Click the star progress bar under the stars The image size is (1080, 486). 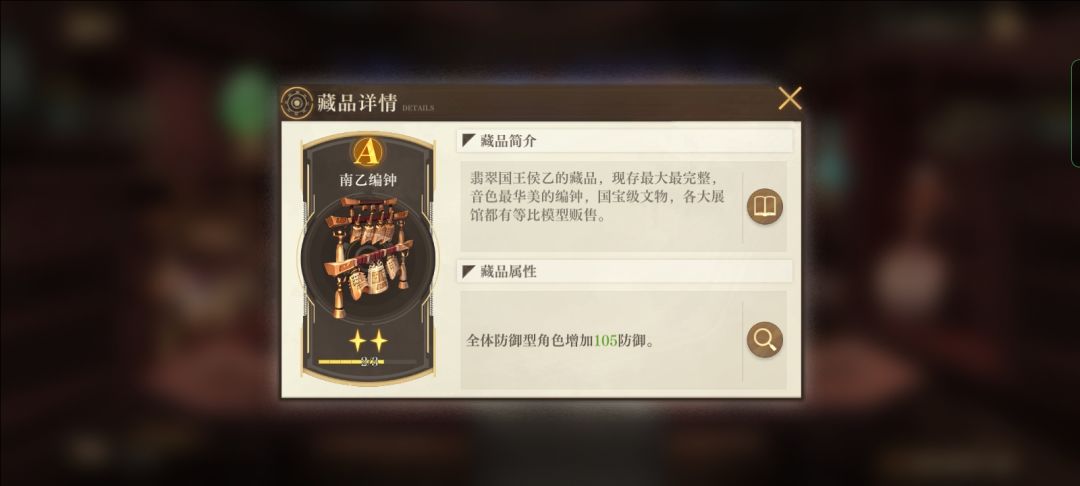tap(368, 361)
